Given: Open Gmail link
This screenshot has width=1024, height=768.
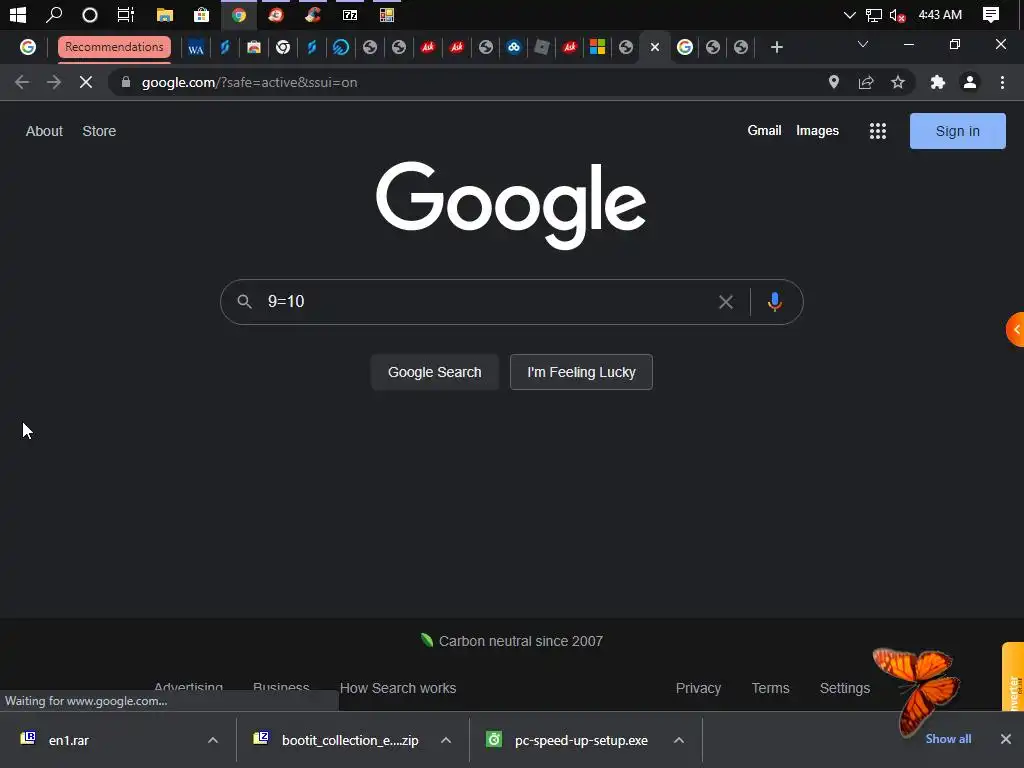Looking at the screenshot, I should tap(764, 131).
